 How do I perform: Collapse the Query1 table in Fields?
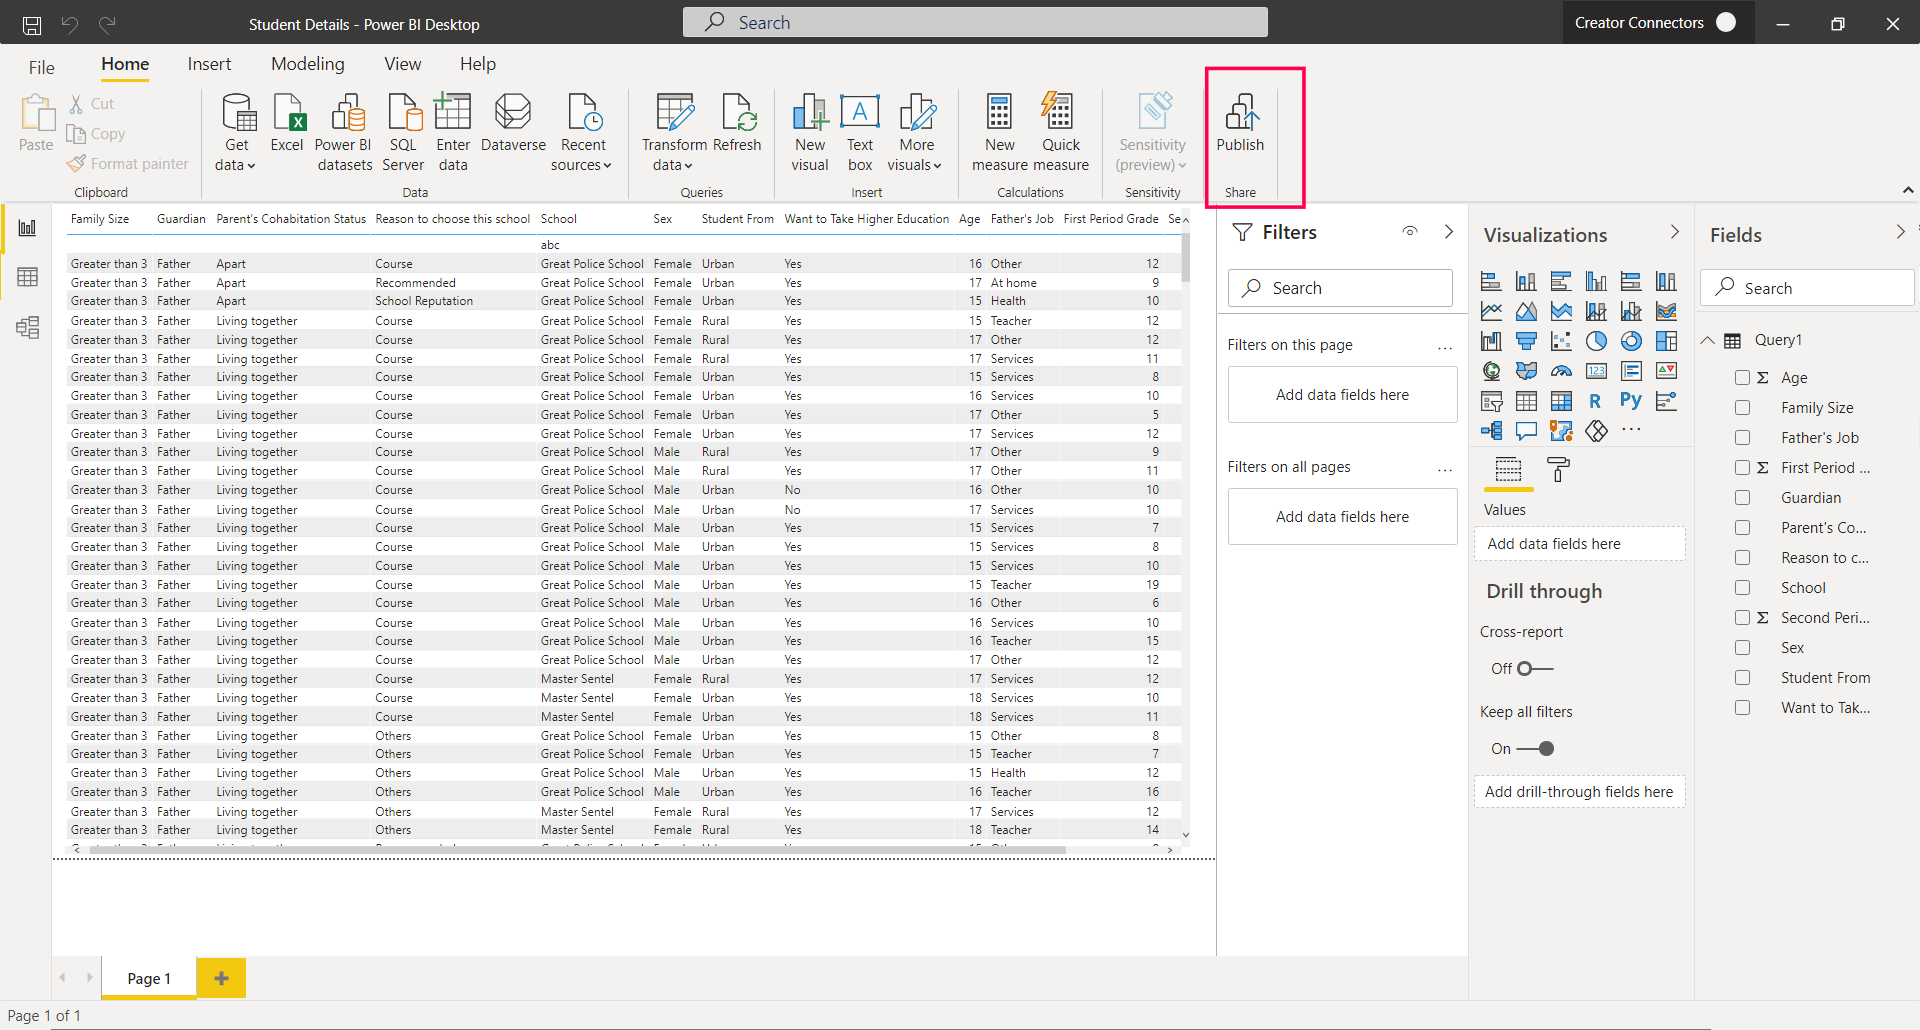pos(1708,340)
